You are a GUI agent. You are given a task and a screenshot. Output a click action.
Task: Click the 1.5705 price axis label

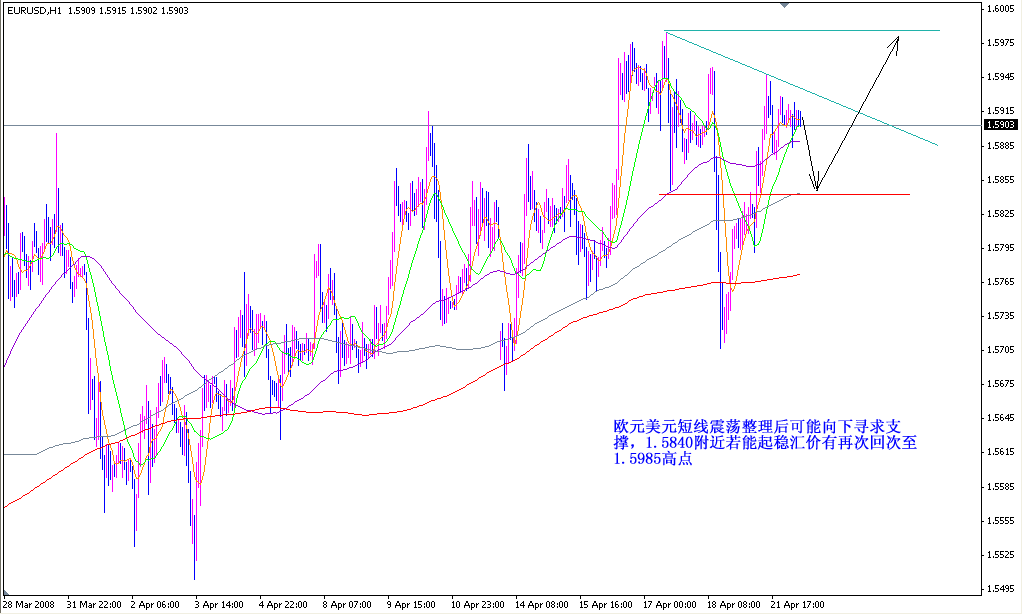coord(1001,350)
